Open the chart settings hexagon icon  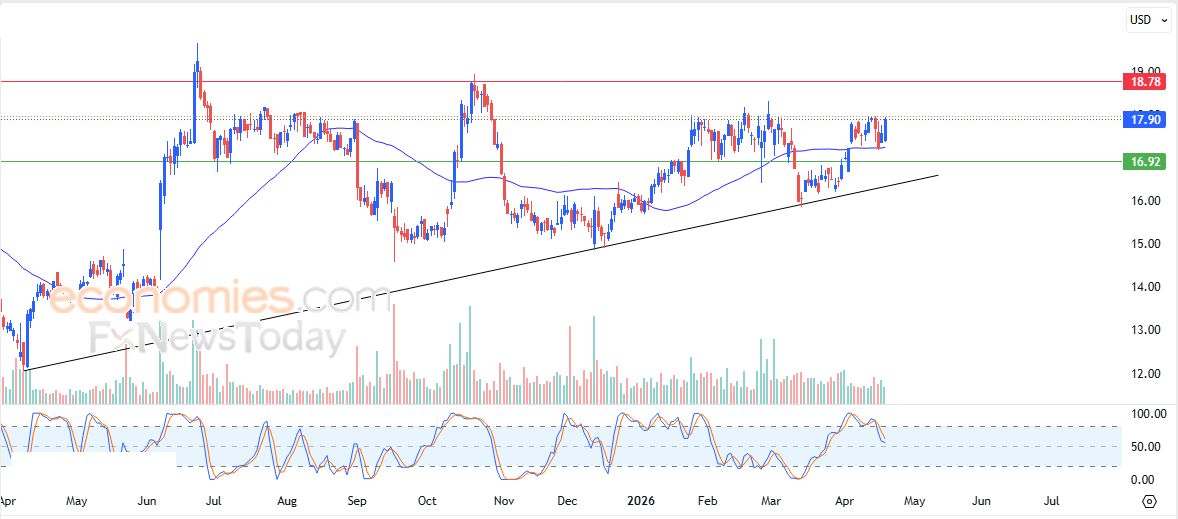(x=1149, y=501)
